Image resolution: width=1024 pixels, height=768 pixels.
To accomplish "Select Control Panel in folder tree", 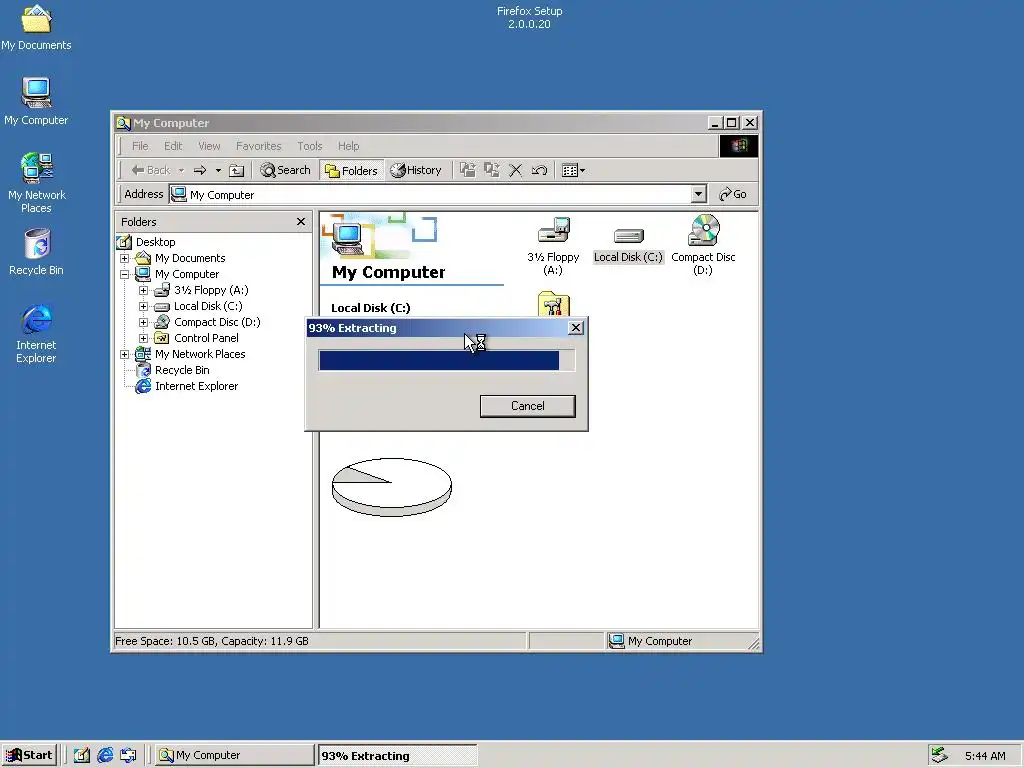I will [206, 338].
